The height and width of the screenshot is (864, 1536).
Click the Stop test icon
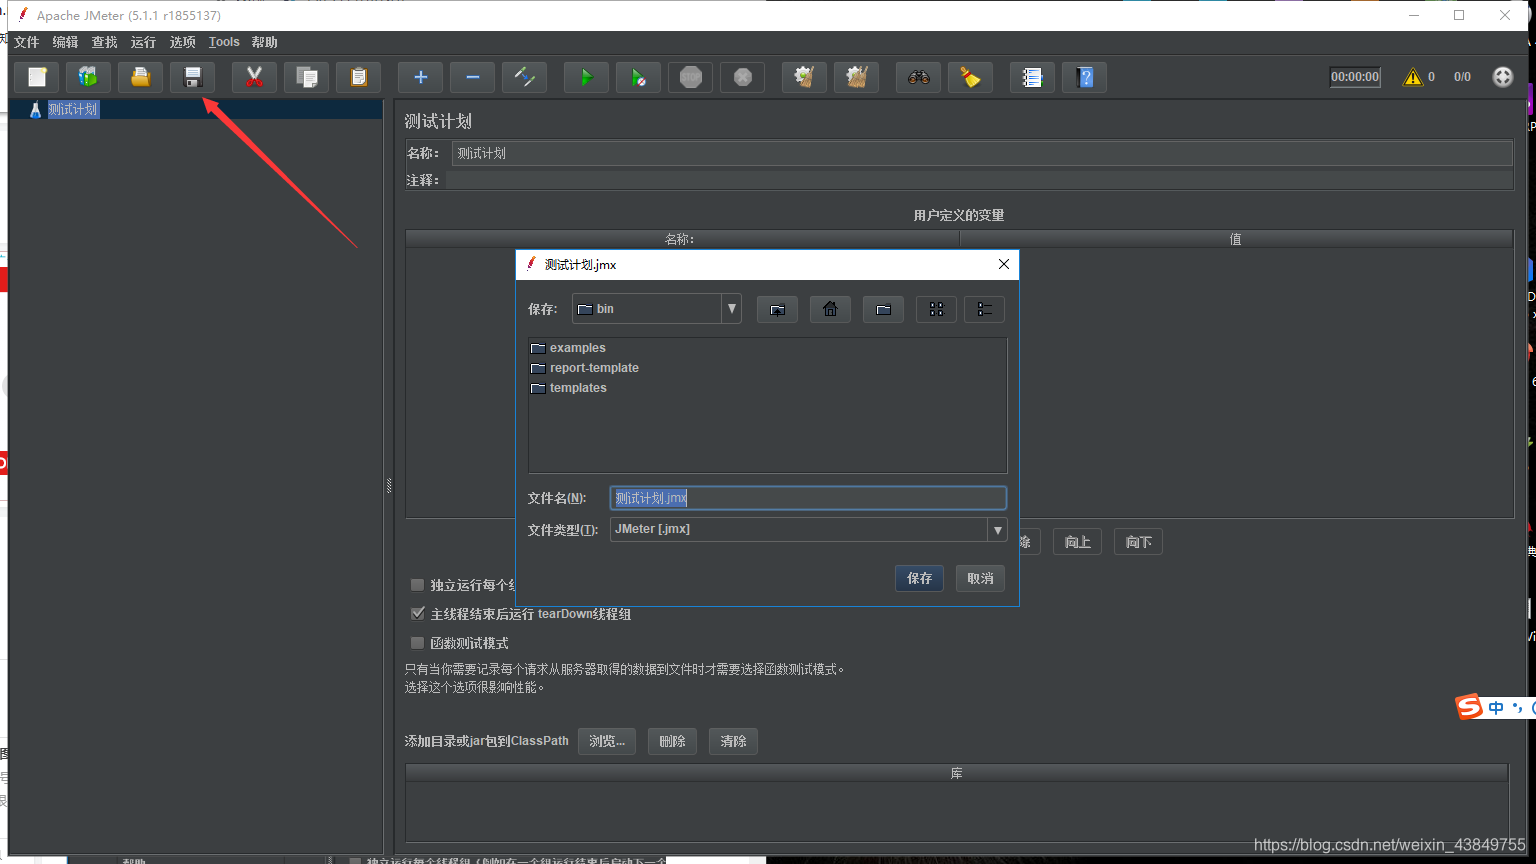click(x=690, y=77)
